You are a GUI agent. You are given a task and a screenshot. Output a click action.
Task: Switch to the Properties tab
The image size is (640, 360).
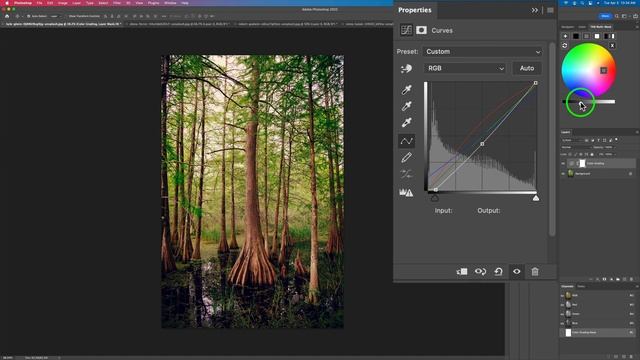point(415,10)
